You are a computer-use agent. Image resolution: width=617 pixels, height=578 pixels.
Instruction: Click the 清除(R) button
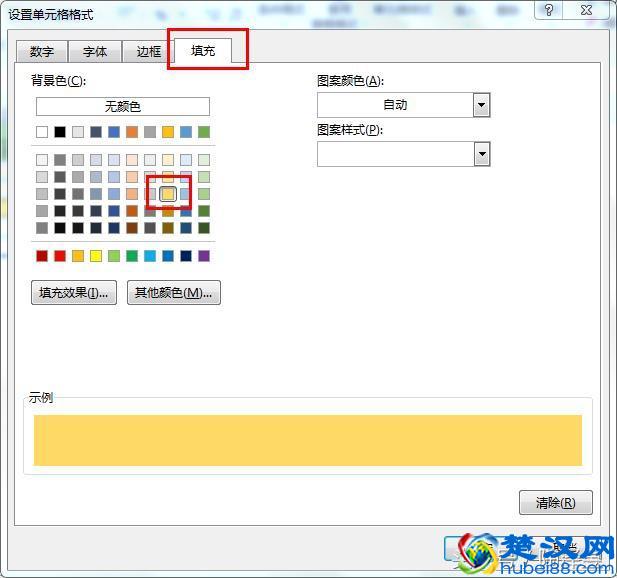point(556,502)
